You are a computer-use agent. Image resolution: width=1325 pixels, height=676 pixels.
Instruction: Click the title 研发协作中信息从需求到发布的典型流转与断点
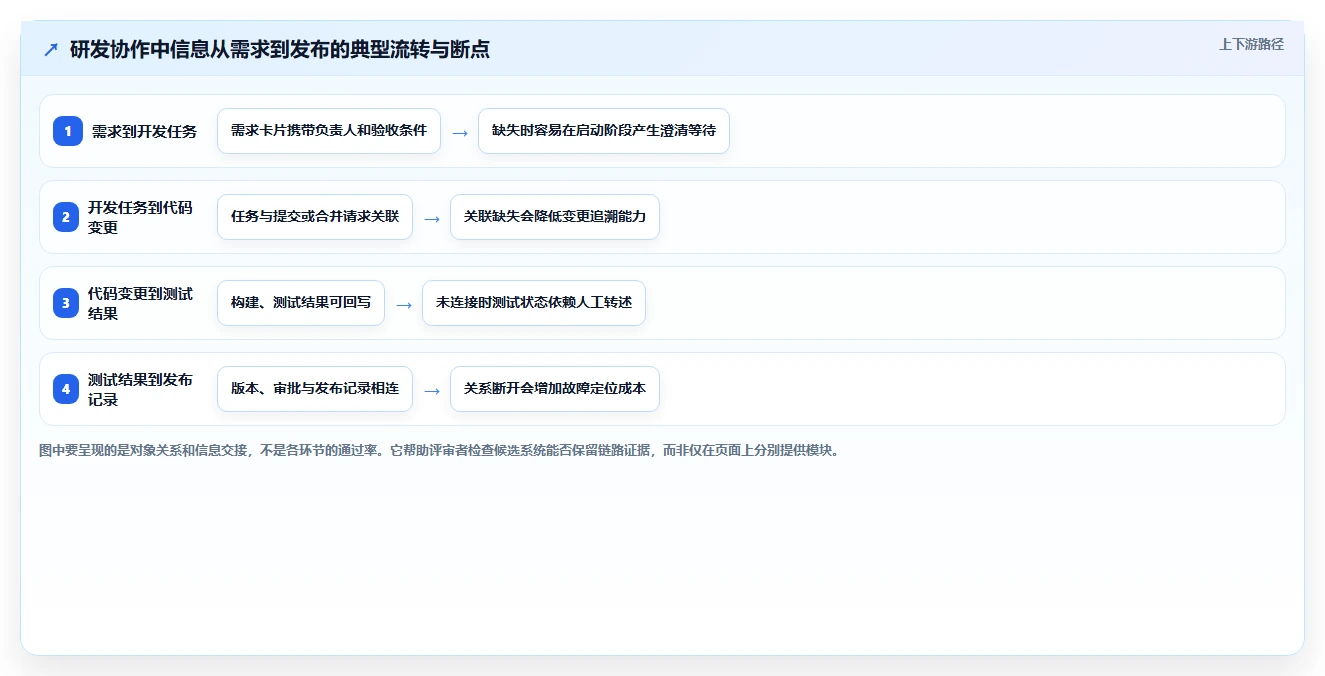280,49
